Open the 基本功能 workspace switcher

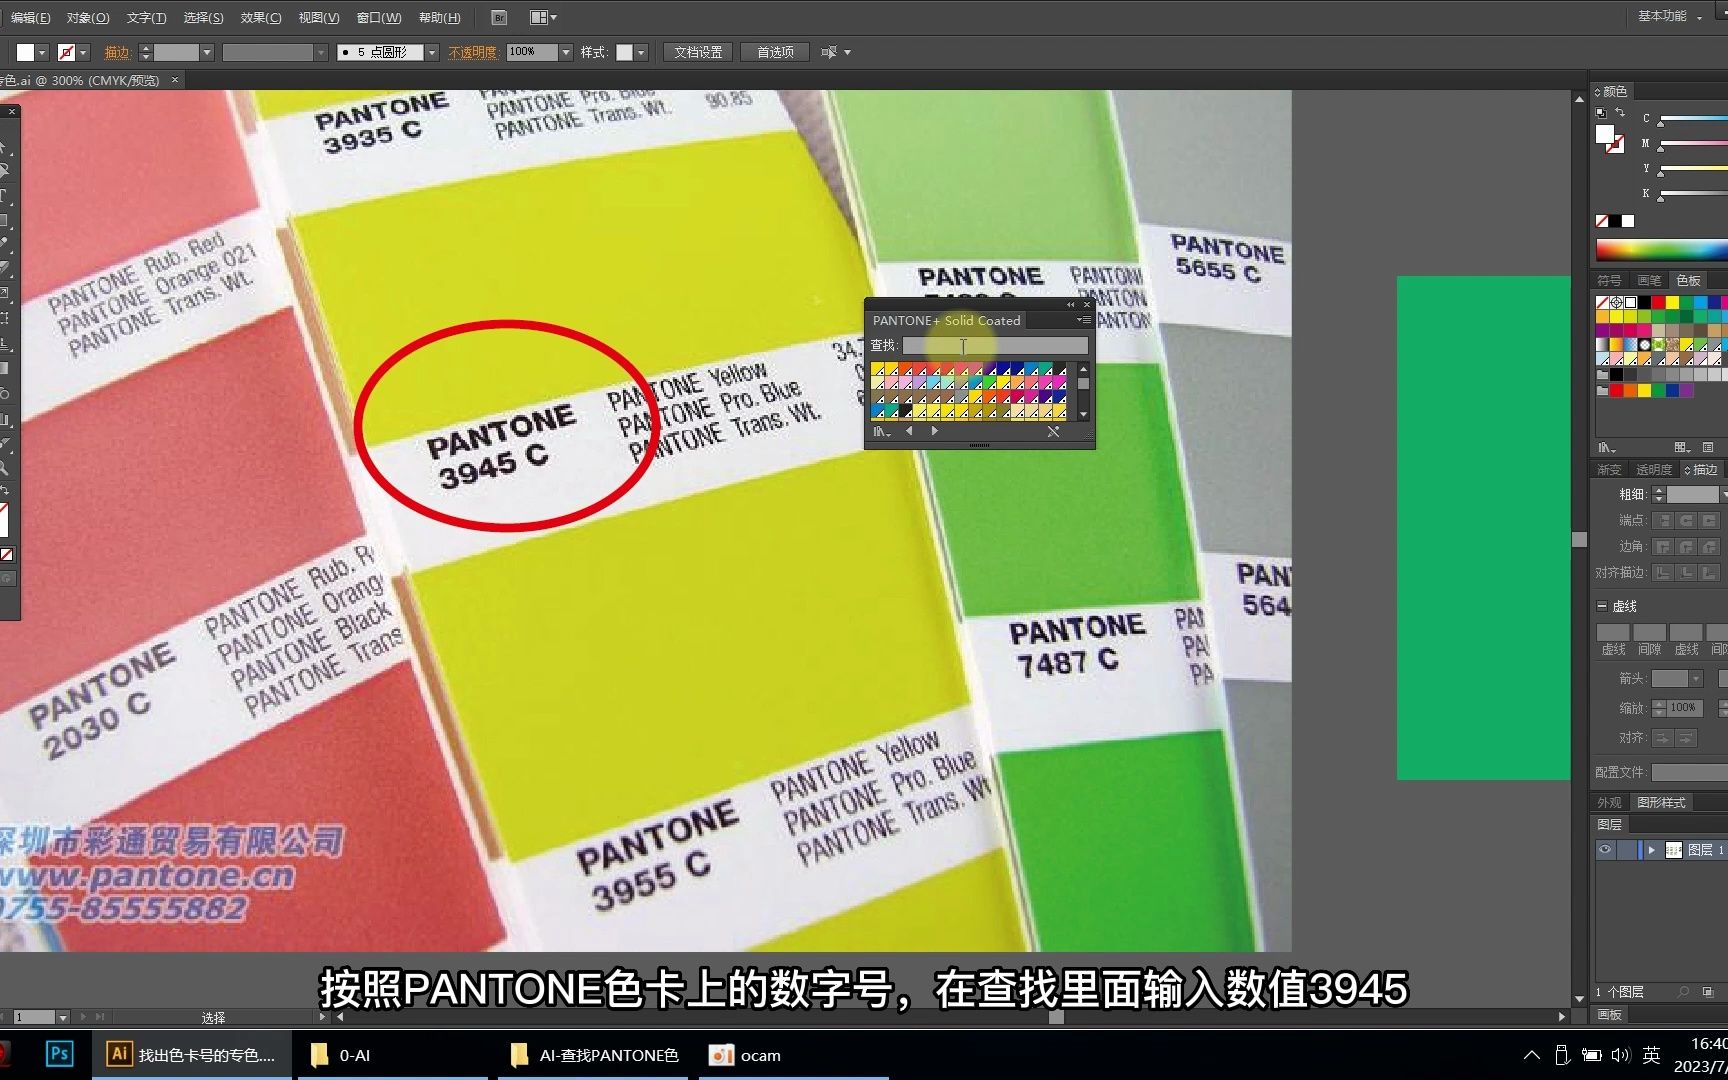point(1669,16)
